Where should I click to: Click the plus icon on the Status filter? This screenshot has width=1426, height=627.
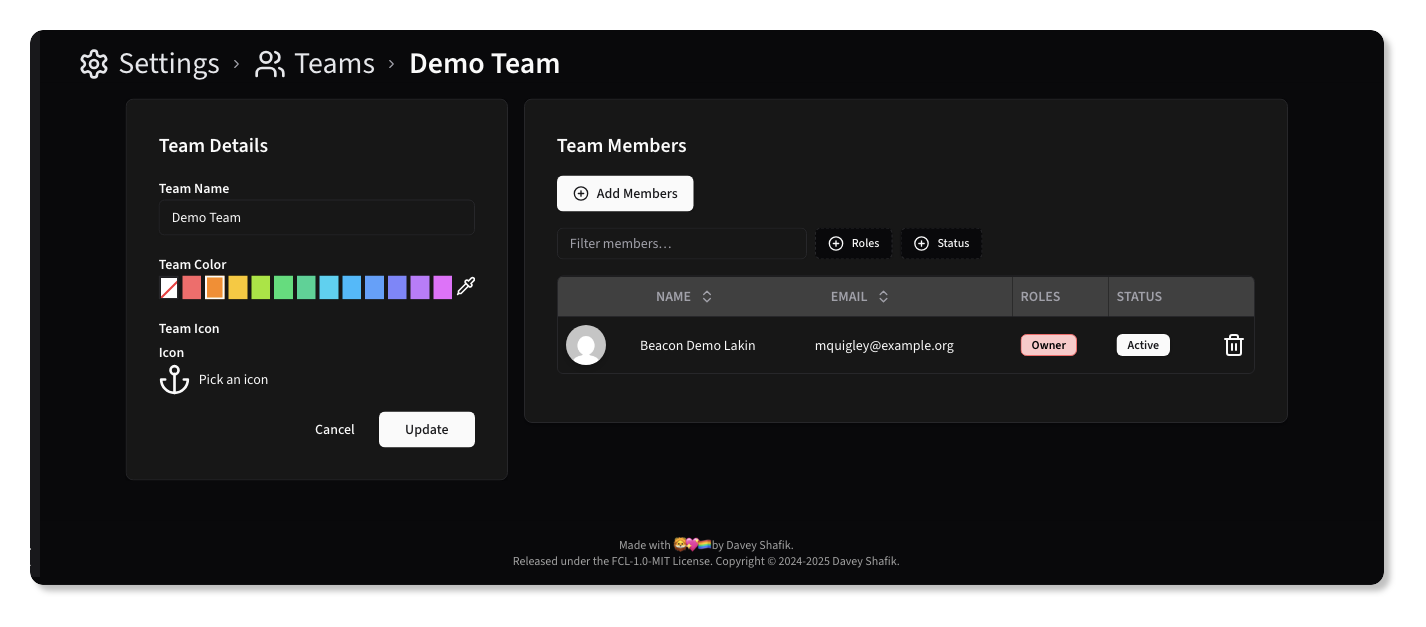pos(921,243)
